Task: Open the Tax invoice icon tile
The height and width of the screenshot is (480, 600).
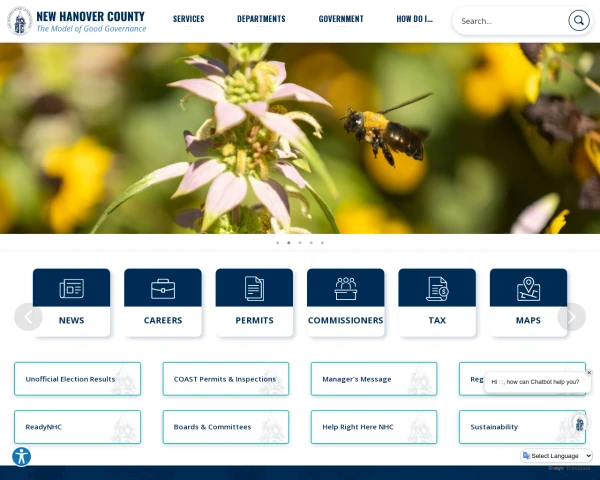Action: click(x=437, y=289)
